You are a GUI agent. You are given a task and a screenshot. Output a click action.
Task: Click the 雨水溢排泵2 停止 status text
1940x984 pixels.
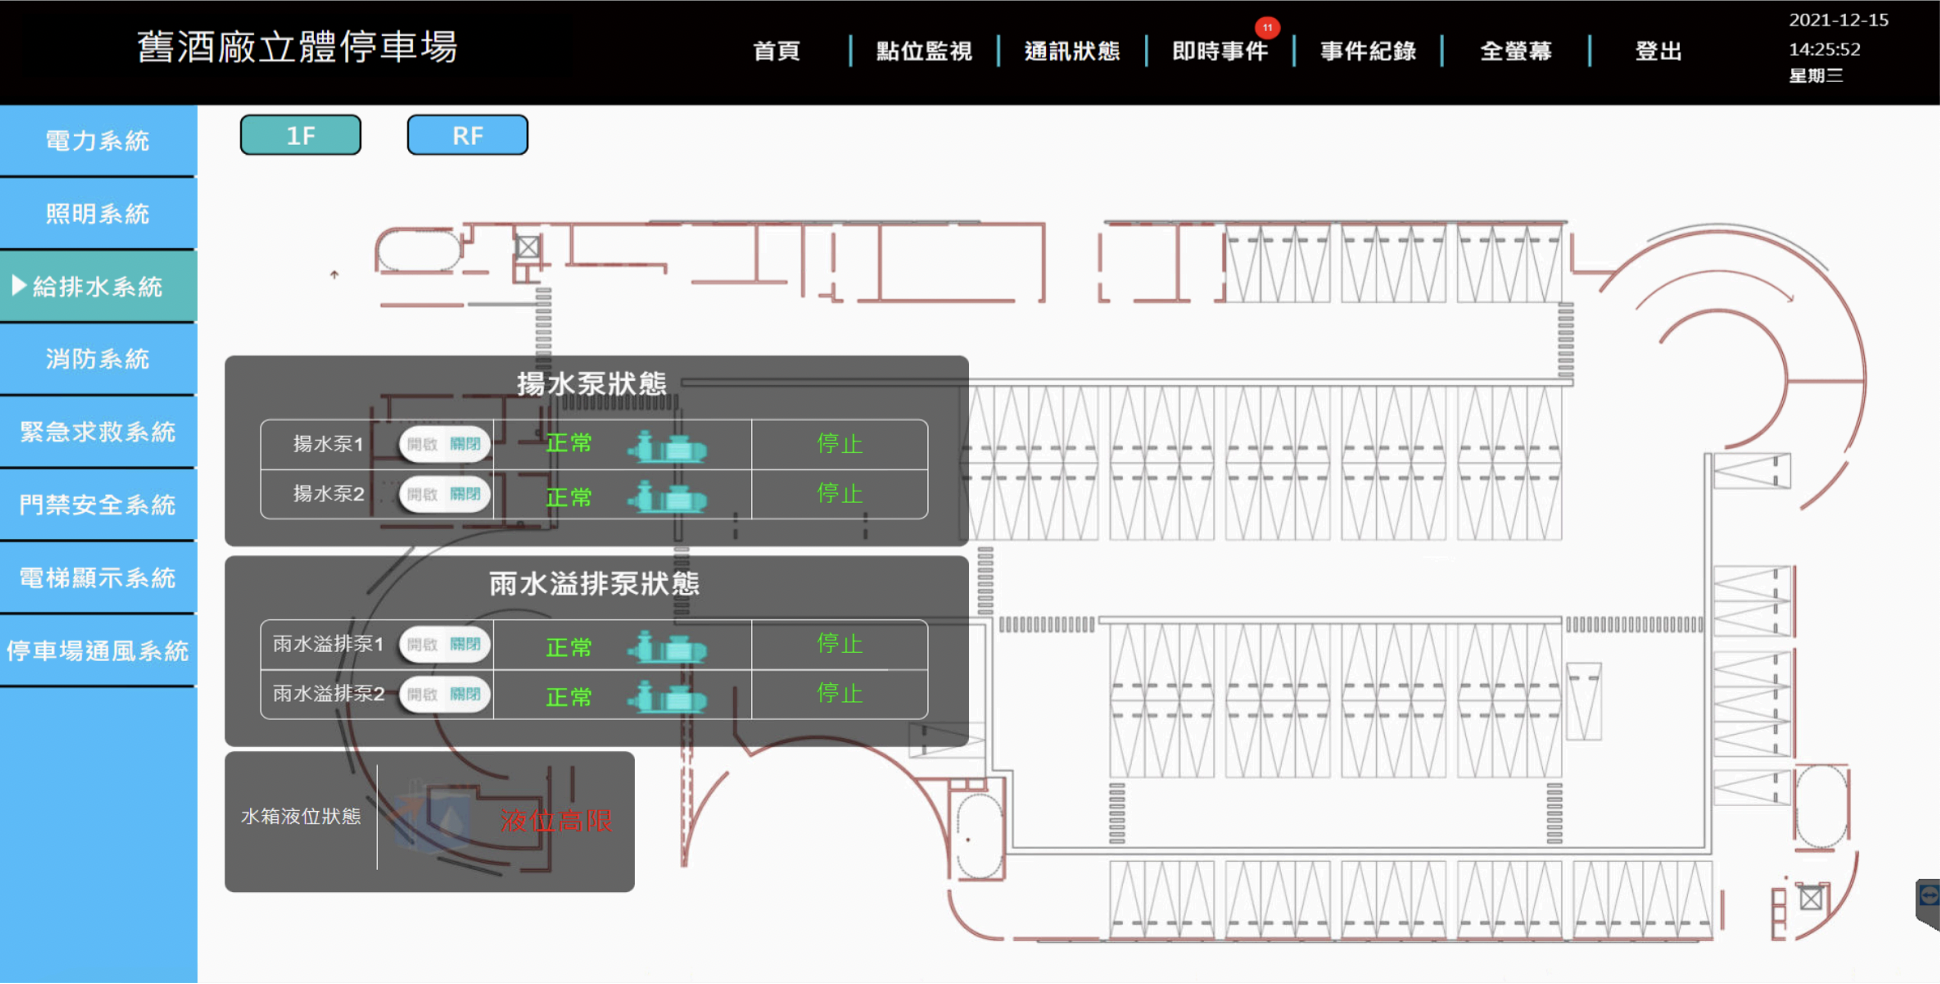coord(840,693)
